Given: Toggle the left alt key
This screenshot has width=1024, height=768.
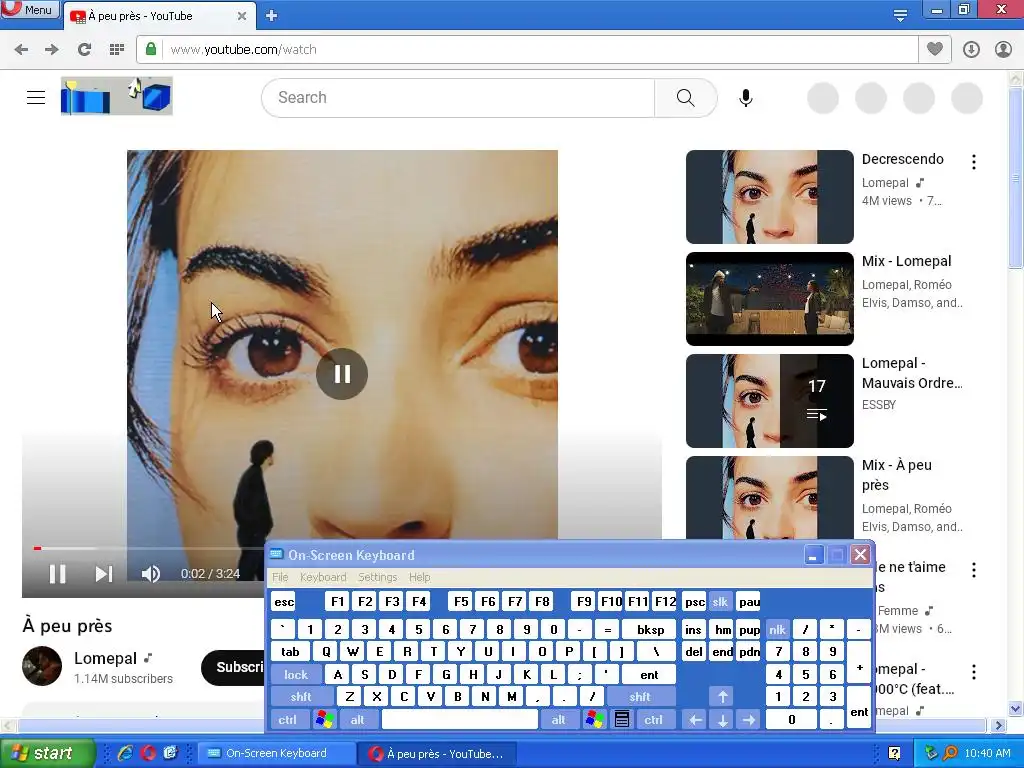Looking at the screenshot, I should pos(357,720).
